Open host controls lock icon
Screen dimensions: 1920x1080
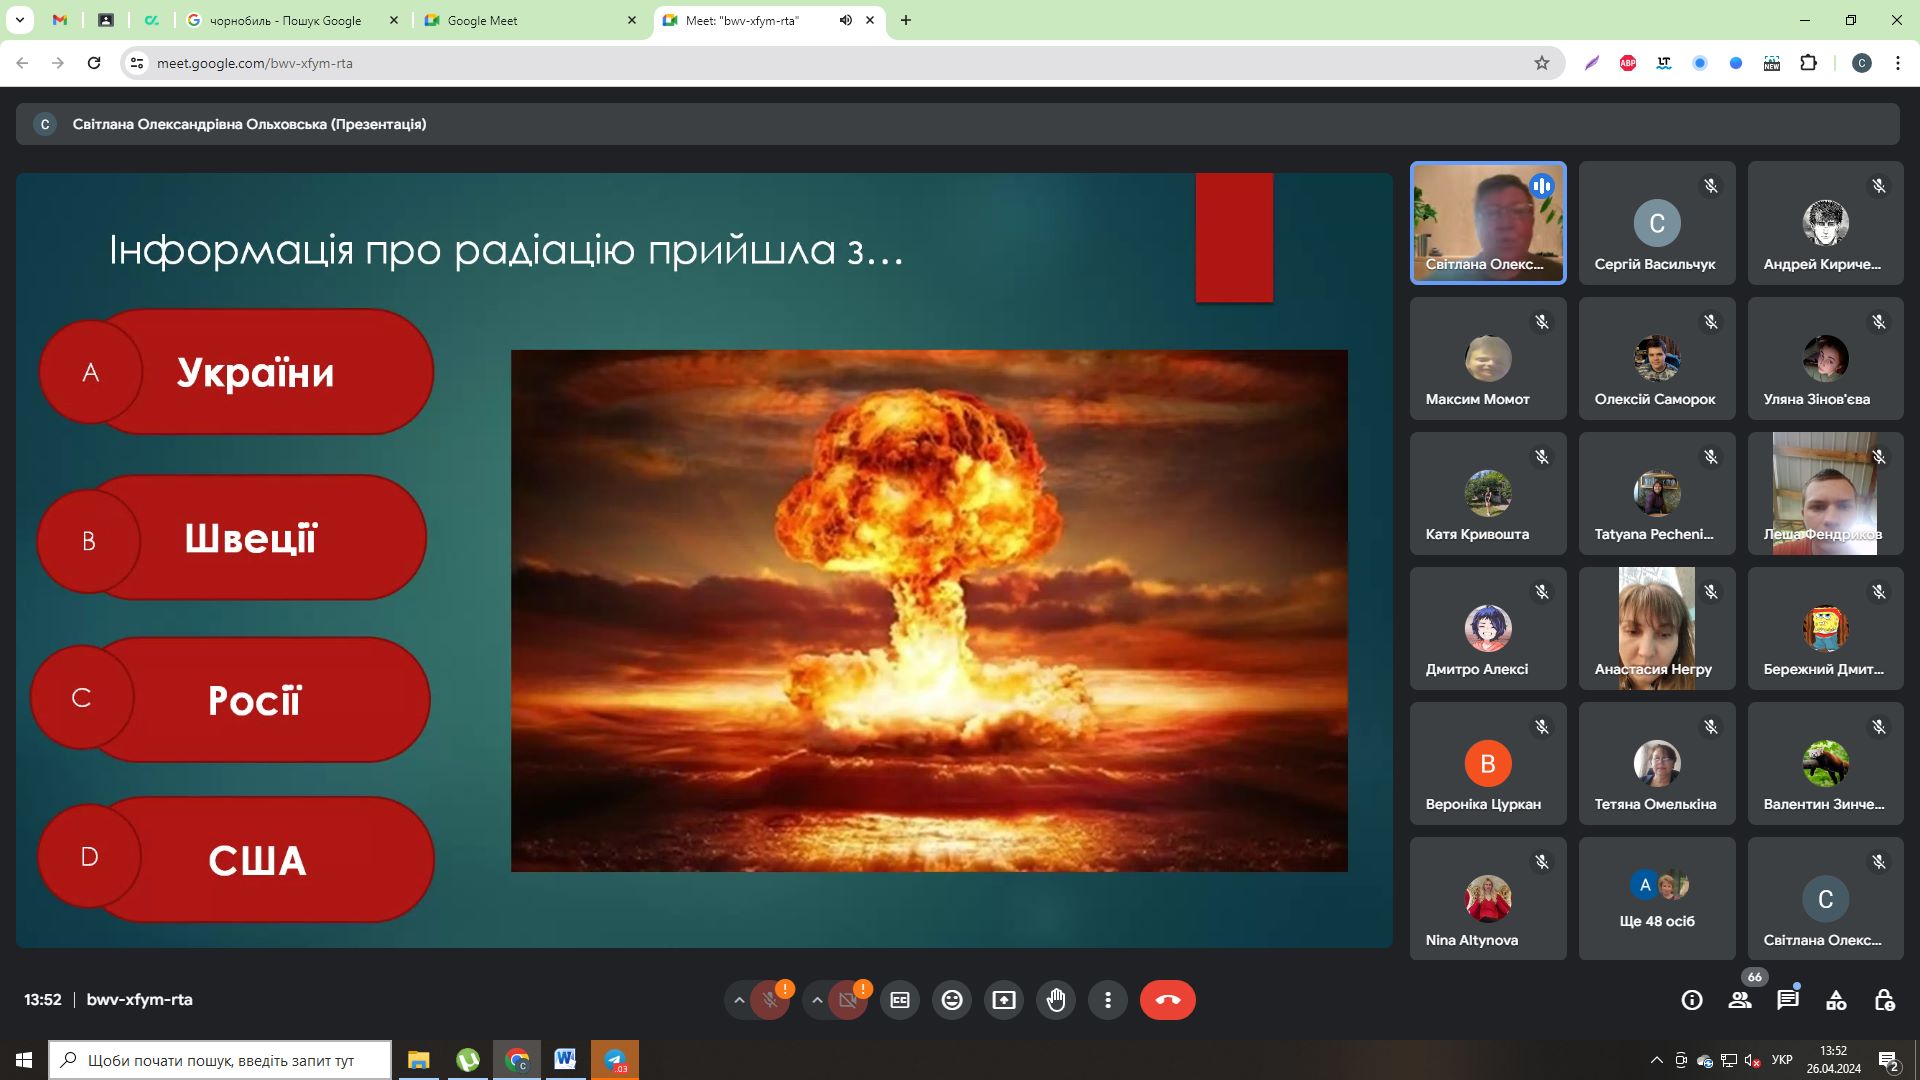click(x=1884, y=1000)
